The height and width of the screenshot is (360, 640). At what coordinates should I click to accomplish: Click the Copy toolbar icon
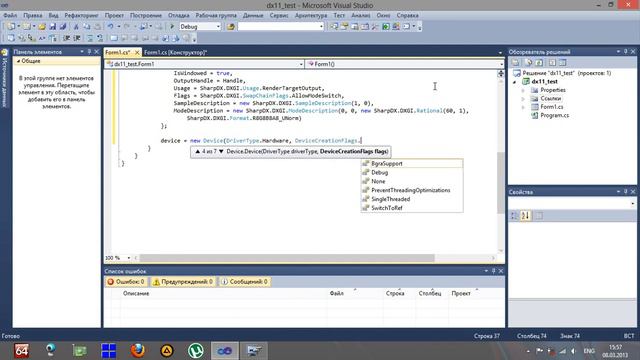[x=87, y=27]
